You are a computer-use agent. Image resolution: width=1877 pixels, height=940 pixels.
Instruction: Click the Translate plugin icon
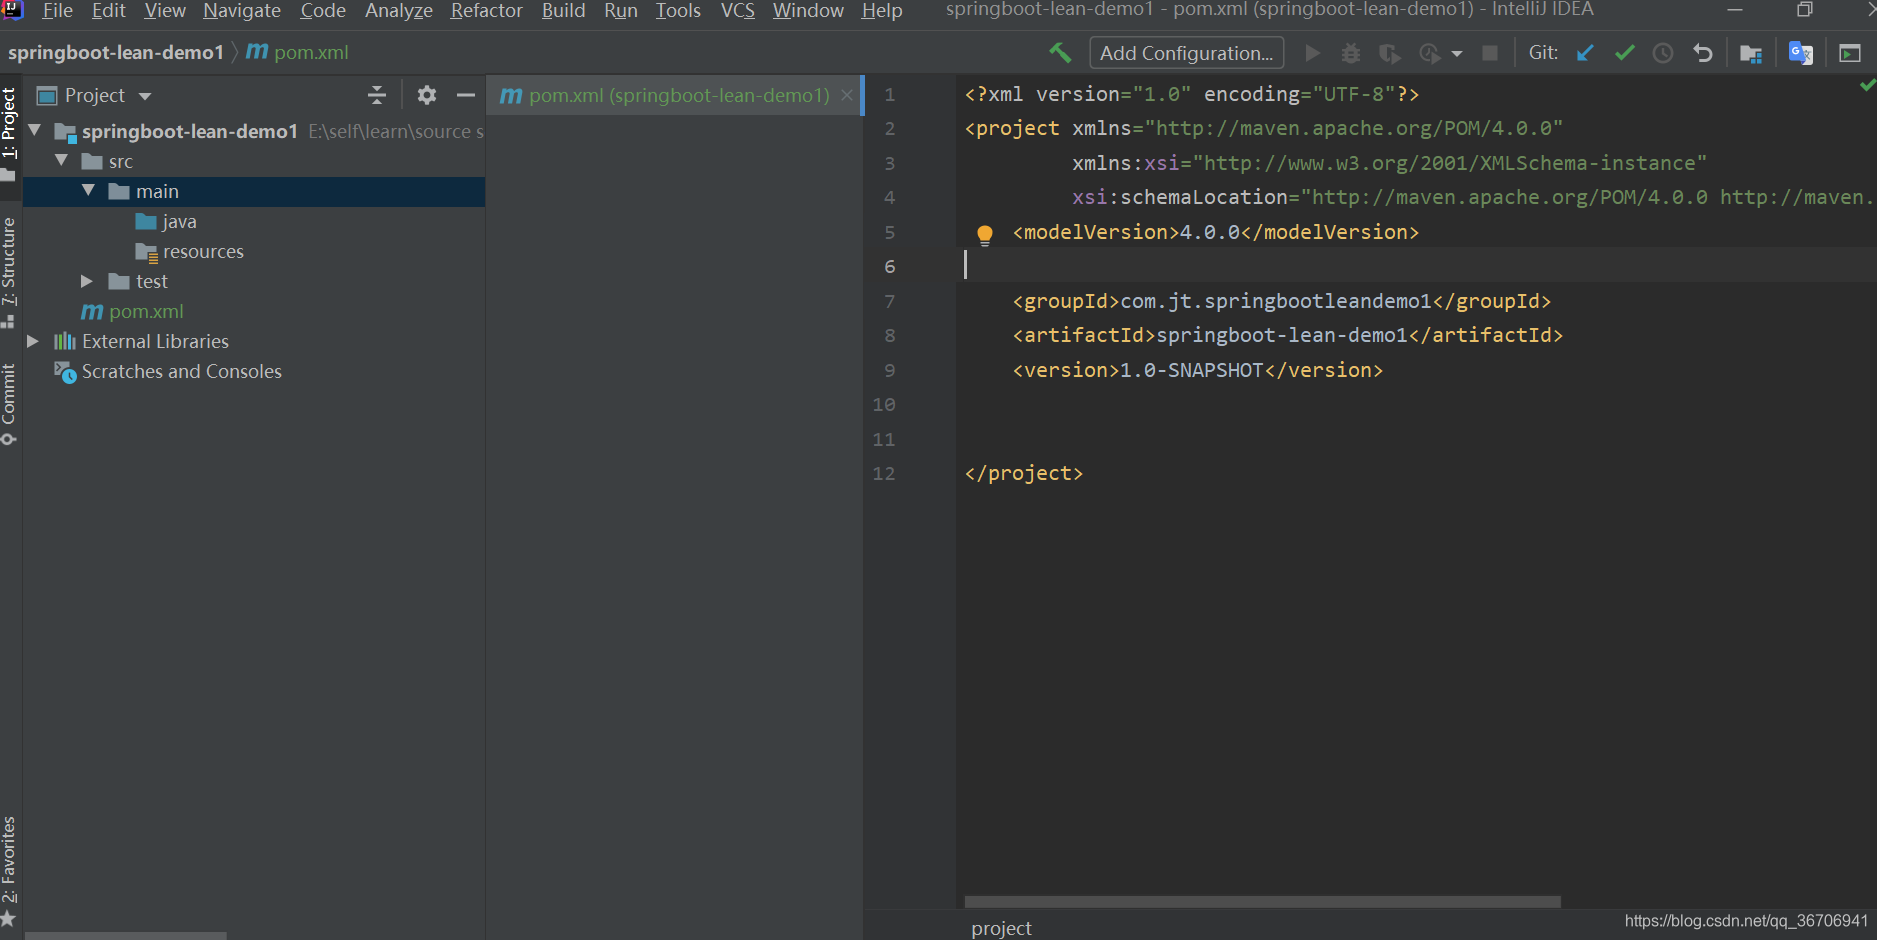point(1801,53)
